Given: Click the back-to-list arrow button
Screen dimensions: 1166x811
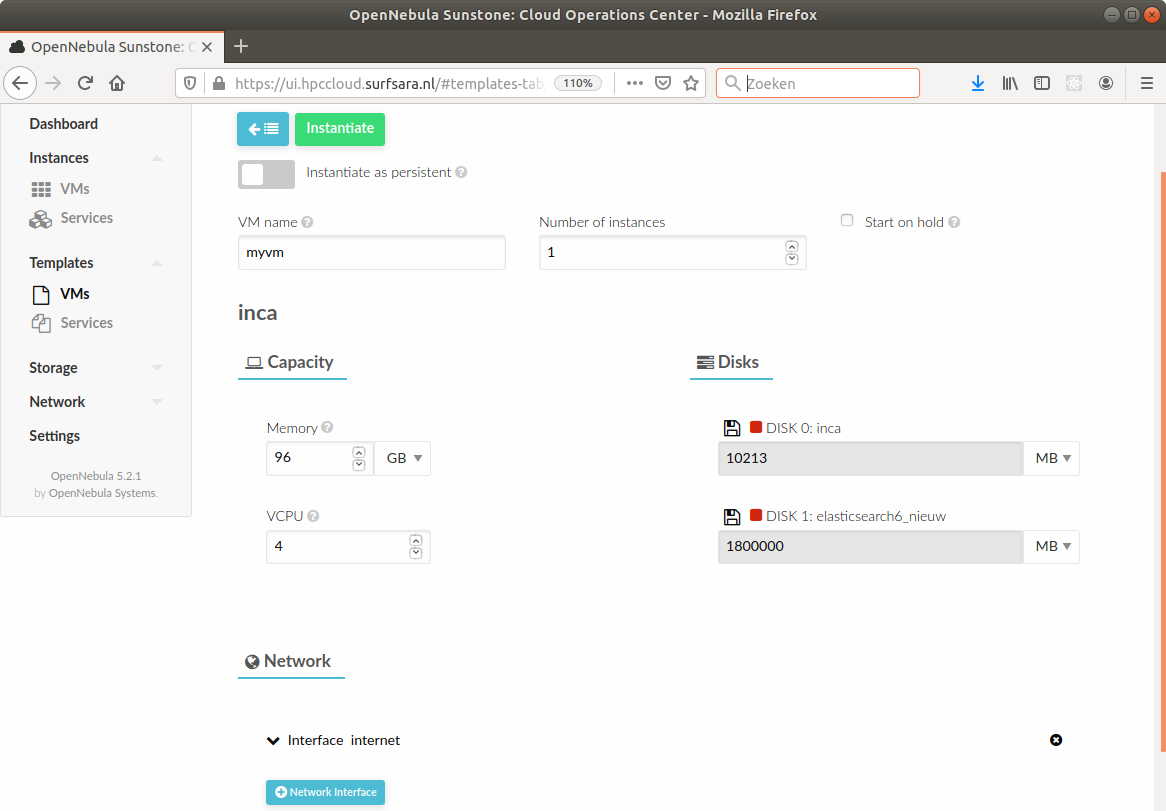Looking at the screenshot, I should point(263,129).
